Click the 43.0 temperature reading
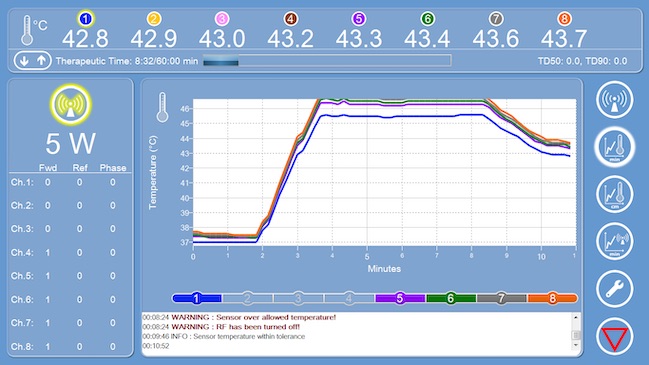 (222, 38)
